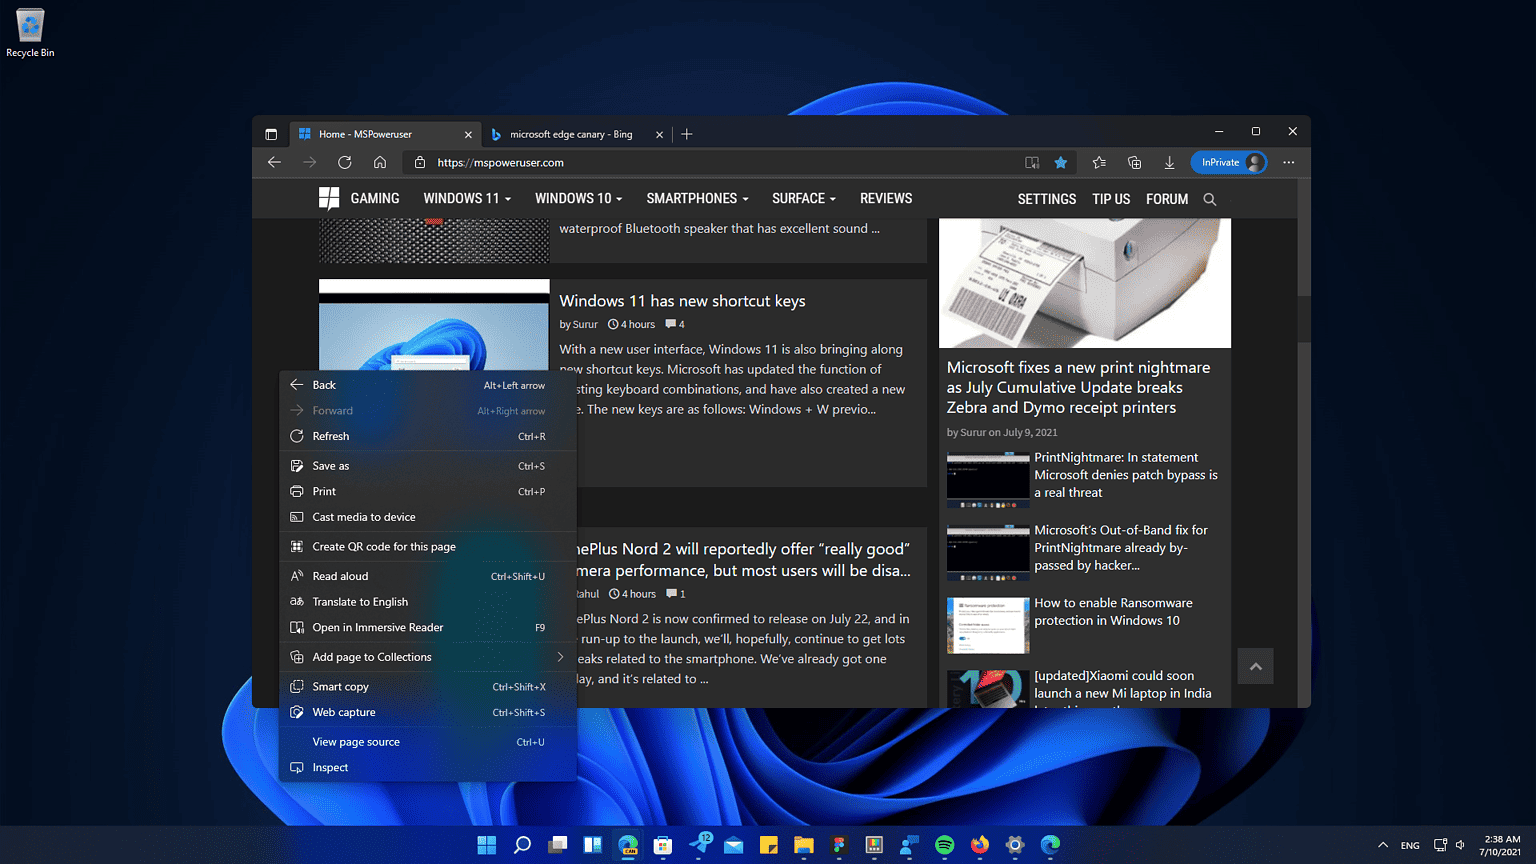Click TIP US in site navigation
The width and height of the screenshot is (1536, 864).
[1111, 199]
